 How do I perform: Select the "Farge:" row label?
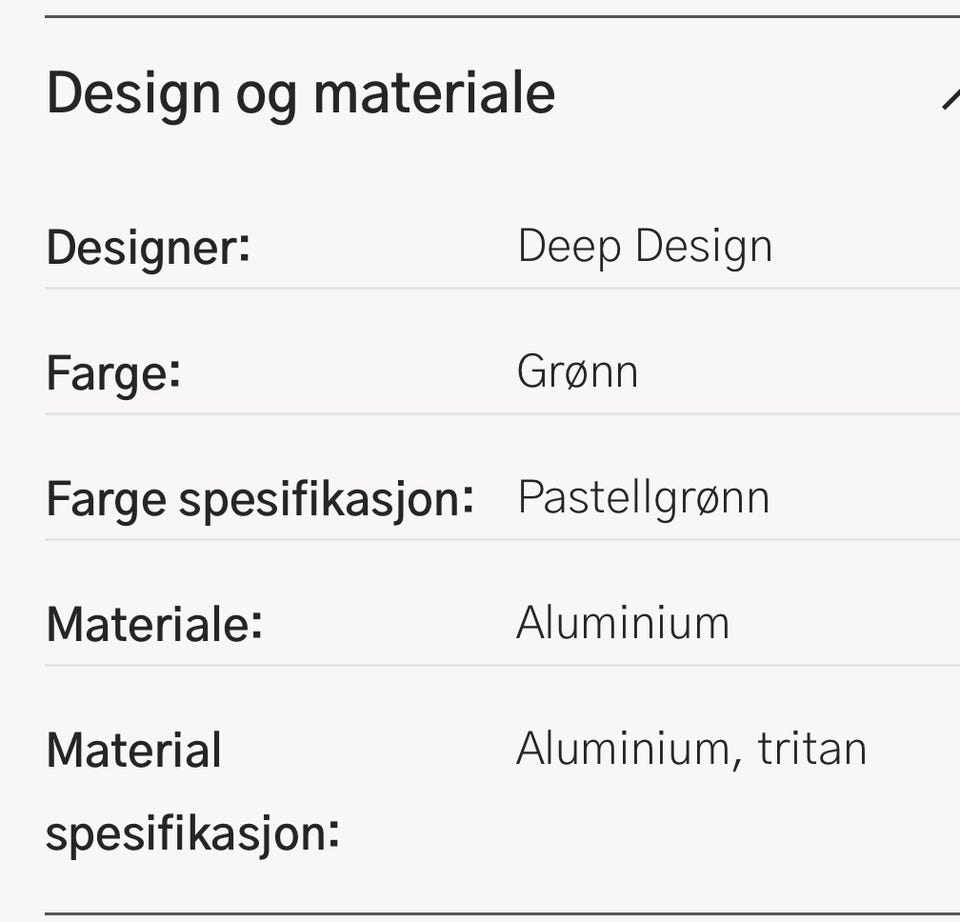113,373
